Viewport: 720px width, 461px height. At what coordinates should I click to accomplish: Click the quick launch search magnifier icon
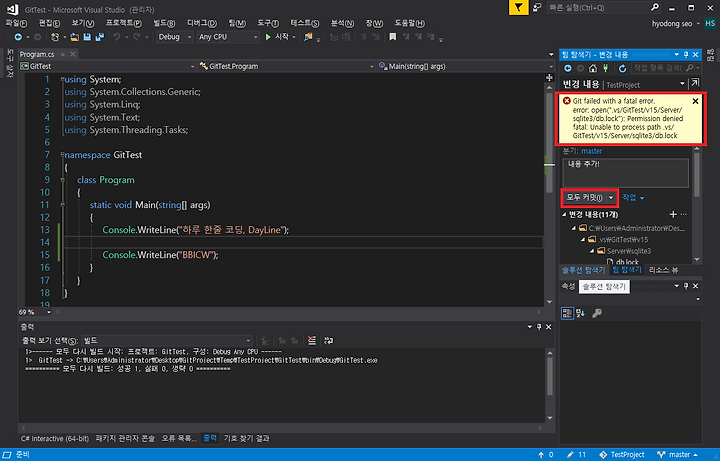click(x=655, y=7)
